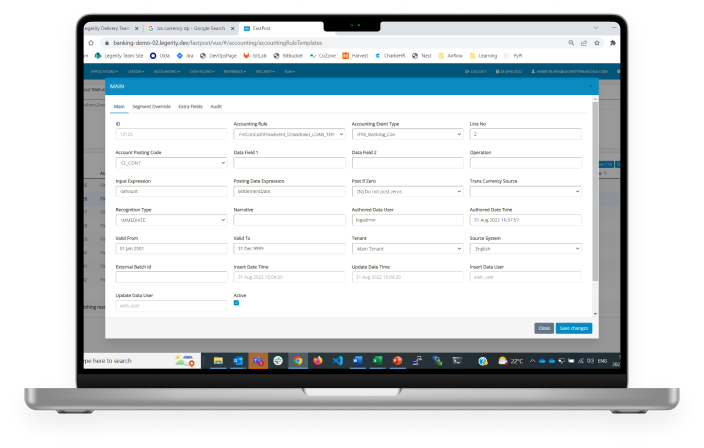Open Firefox from the Windows taskbar
Viewport: 704px width, 448px height.
point(317,360)
